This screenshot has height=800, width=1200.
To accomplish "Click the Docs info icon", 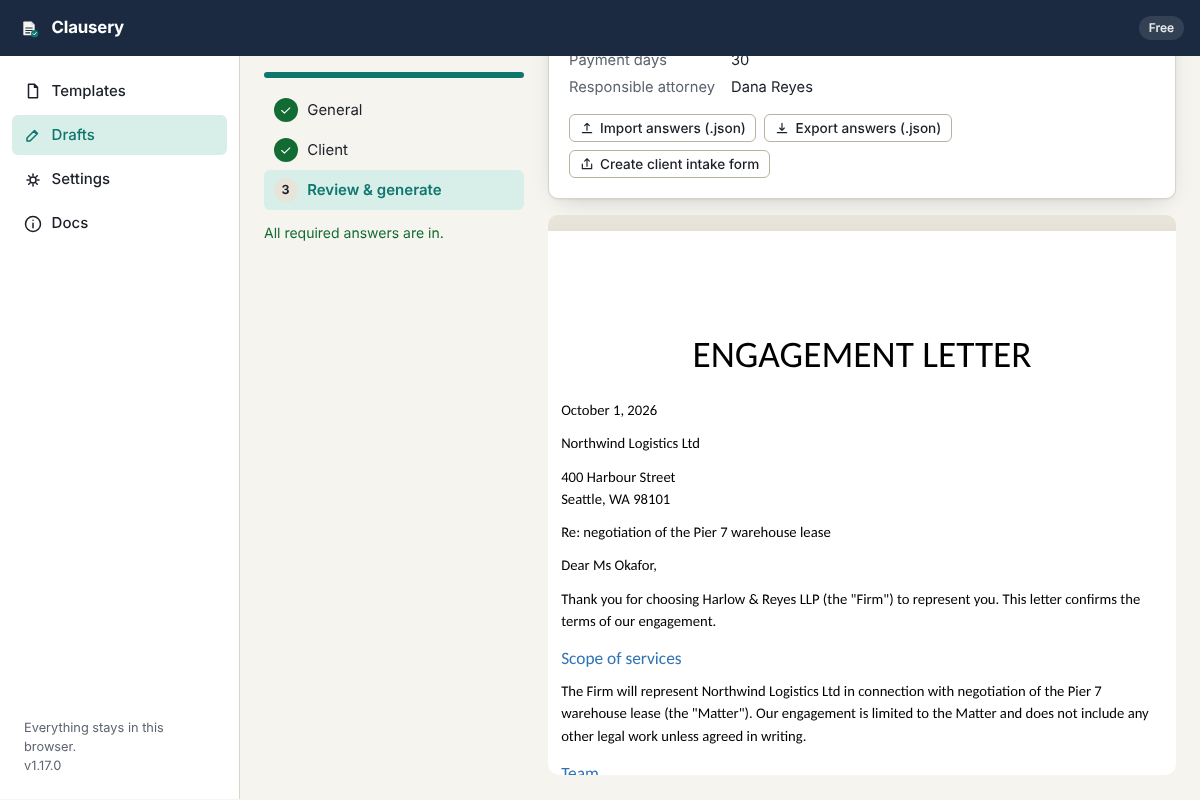I will click(x=33, y=223).
